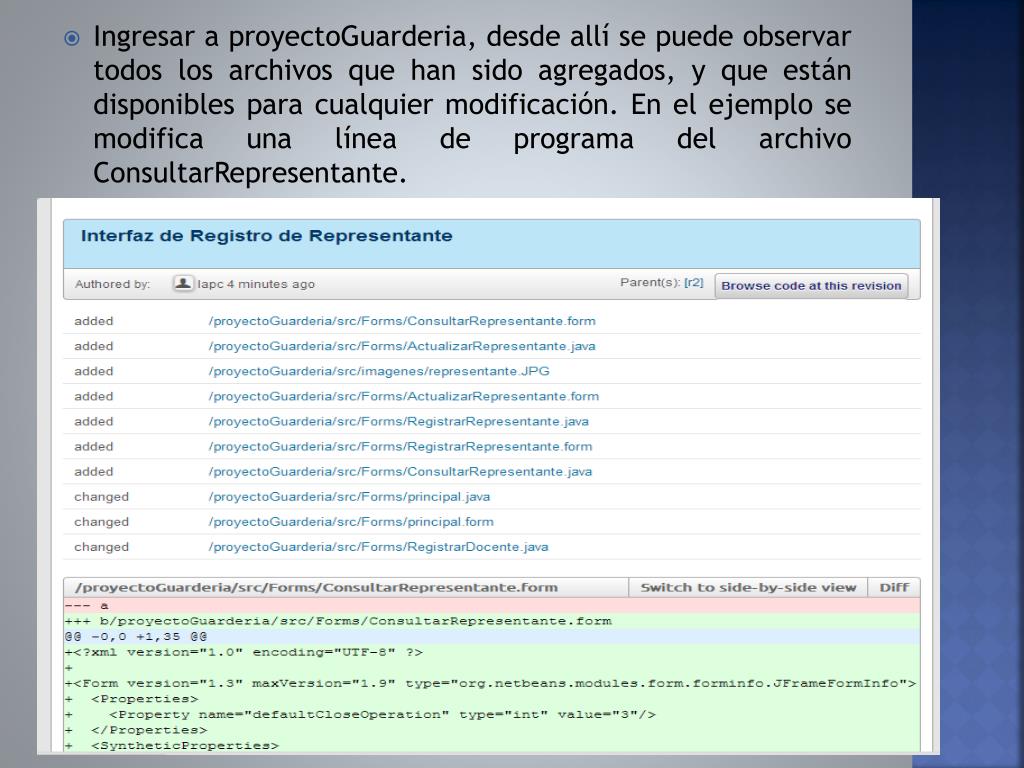Click the Diff button in diff header
The image size is (1024, 768).
(x=894, y=588)
